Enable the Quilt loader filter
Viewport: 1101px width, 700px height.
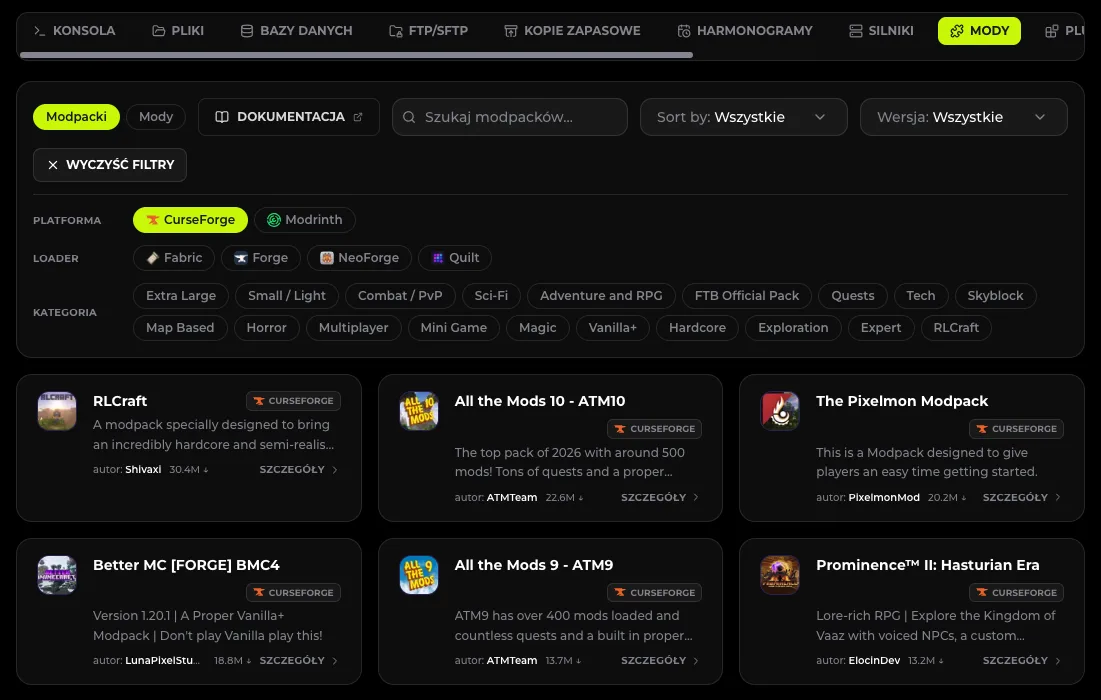tap(454, 258)
